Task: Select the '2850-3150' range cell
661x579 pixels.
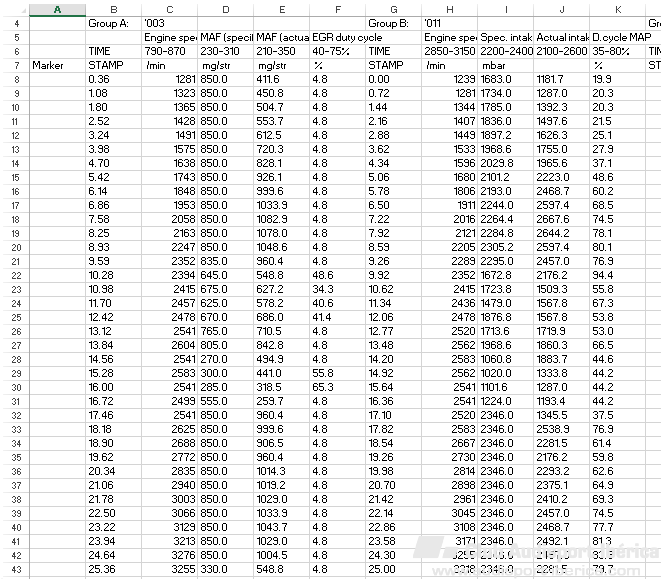Action: point(449,50)
